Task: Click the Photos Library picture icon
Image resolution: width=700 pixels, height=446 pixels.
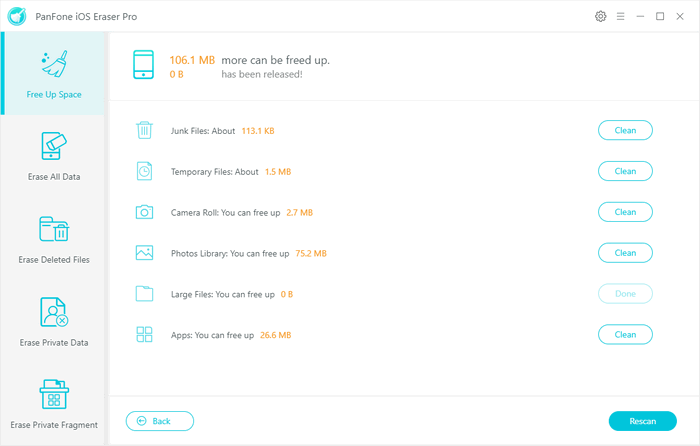Action: coord(144,253)
